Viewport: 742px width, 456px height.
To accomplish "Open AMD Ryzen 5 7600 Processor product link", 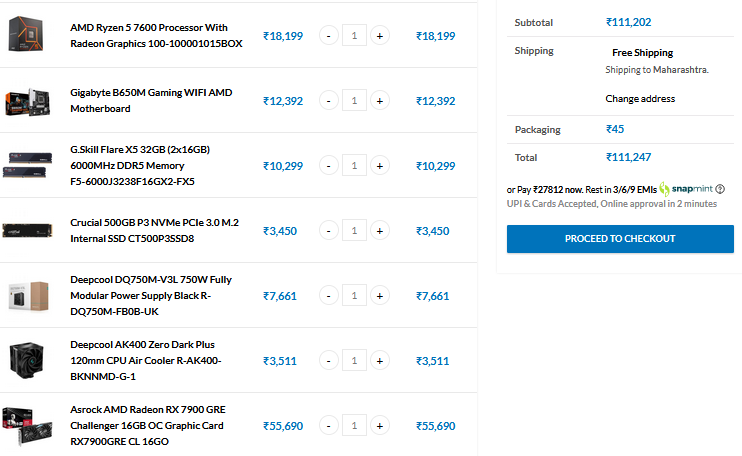I will (x=156, y=35).
